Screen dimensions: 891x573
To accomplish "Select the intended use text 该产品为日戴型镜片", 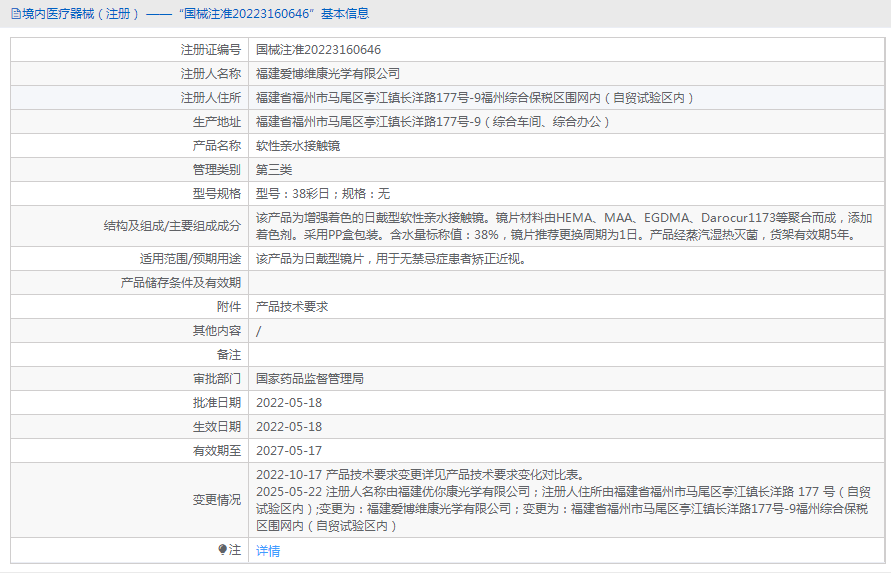I will 392,259.
